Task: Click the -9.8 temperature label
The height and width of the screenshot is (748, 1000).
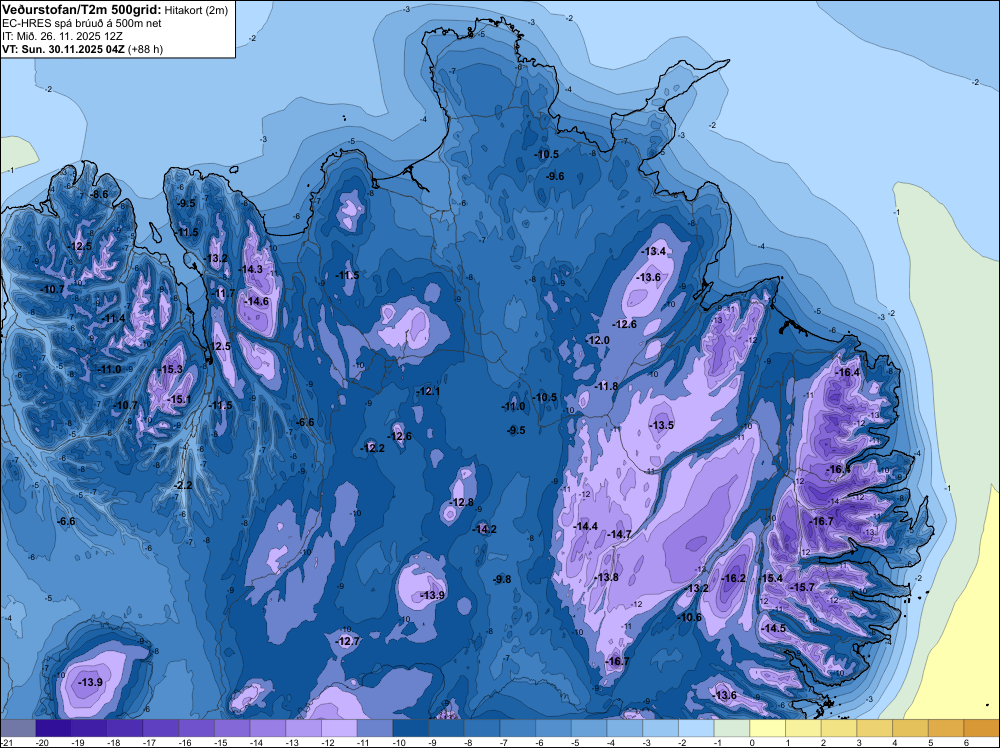Action: (503, 579)
